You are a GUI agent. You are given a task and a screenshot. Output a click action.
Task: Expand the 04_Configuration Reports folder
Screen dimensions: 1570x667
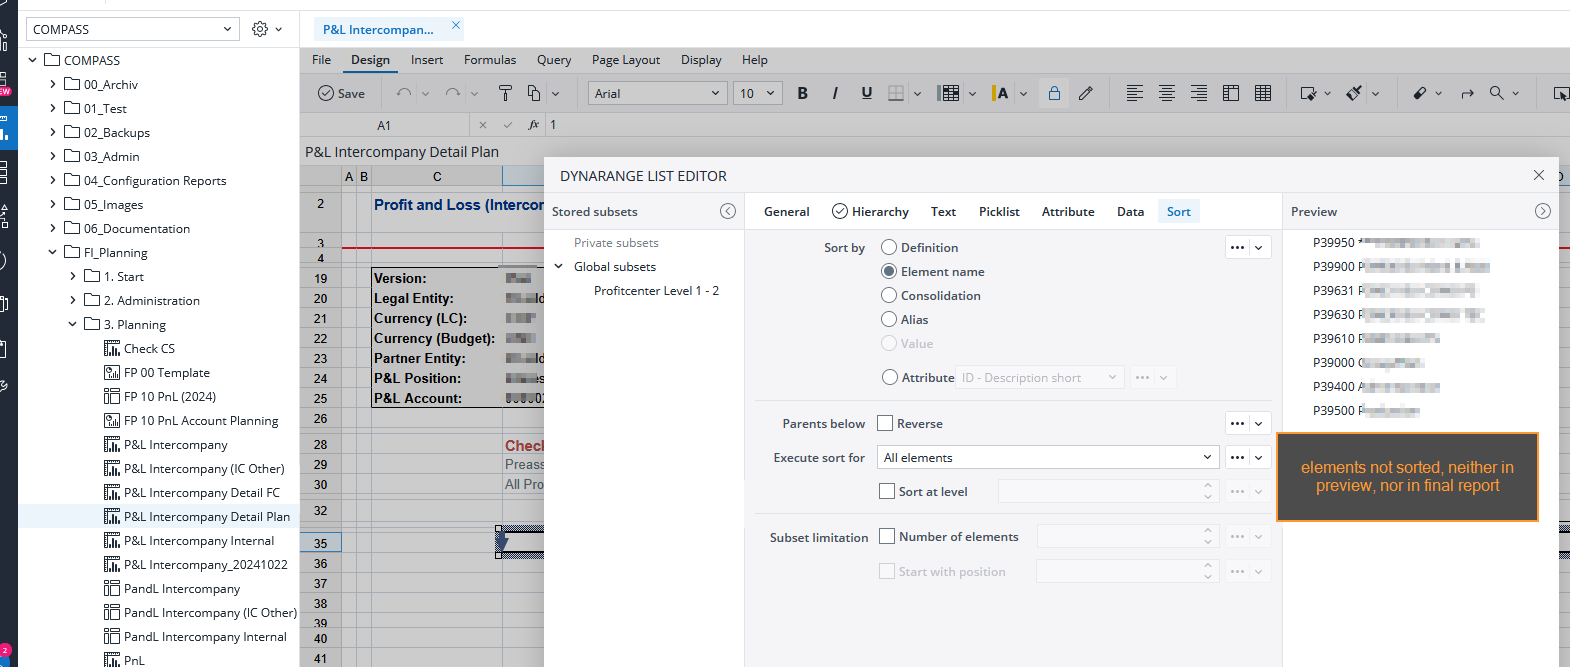click(x=53, y=180)
